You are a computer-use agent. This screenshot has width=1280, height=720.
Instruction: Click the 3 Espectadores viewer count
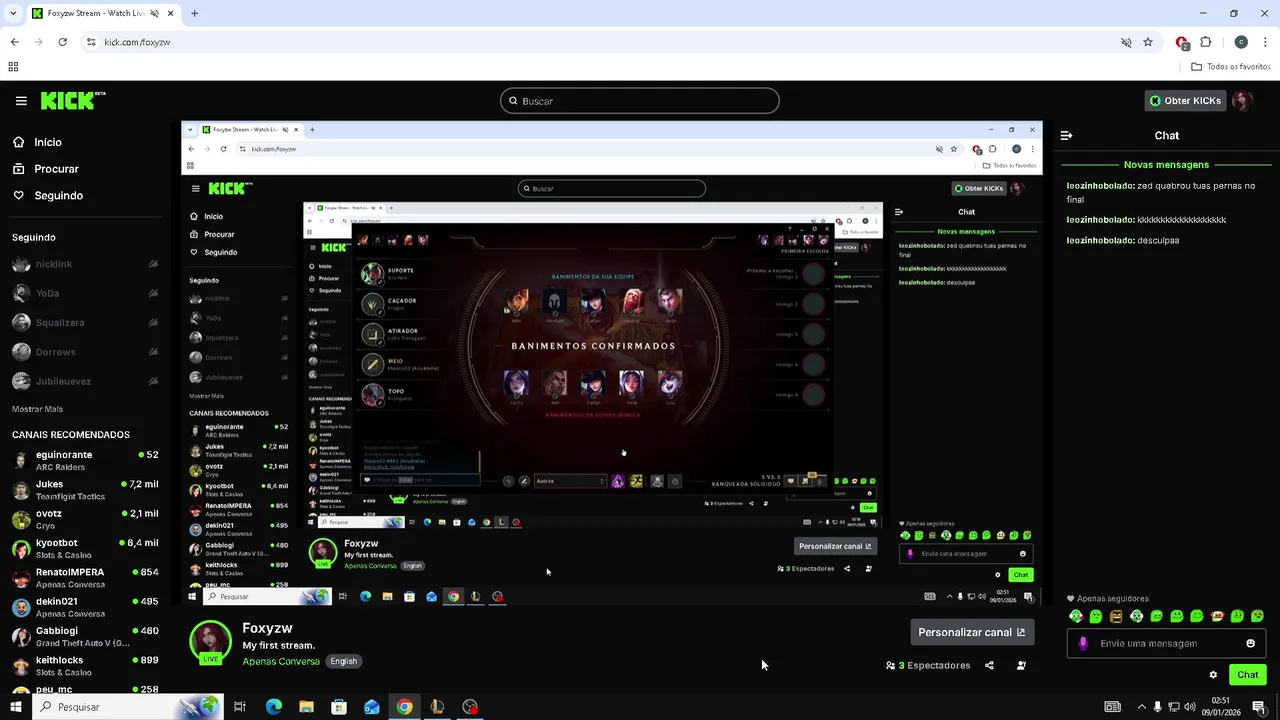928,665
